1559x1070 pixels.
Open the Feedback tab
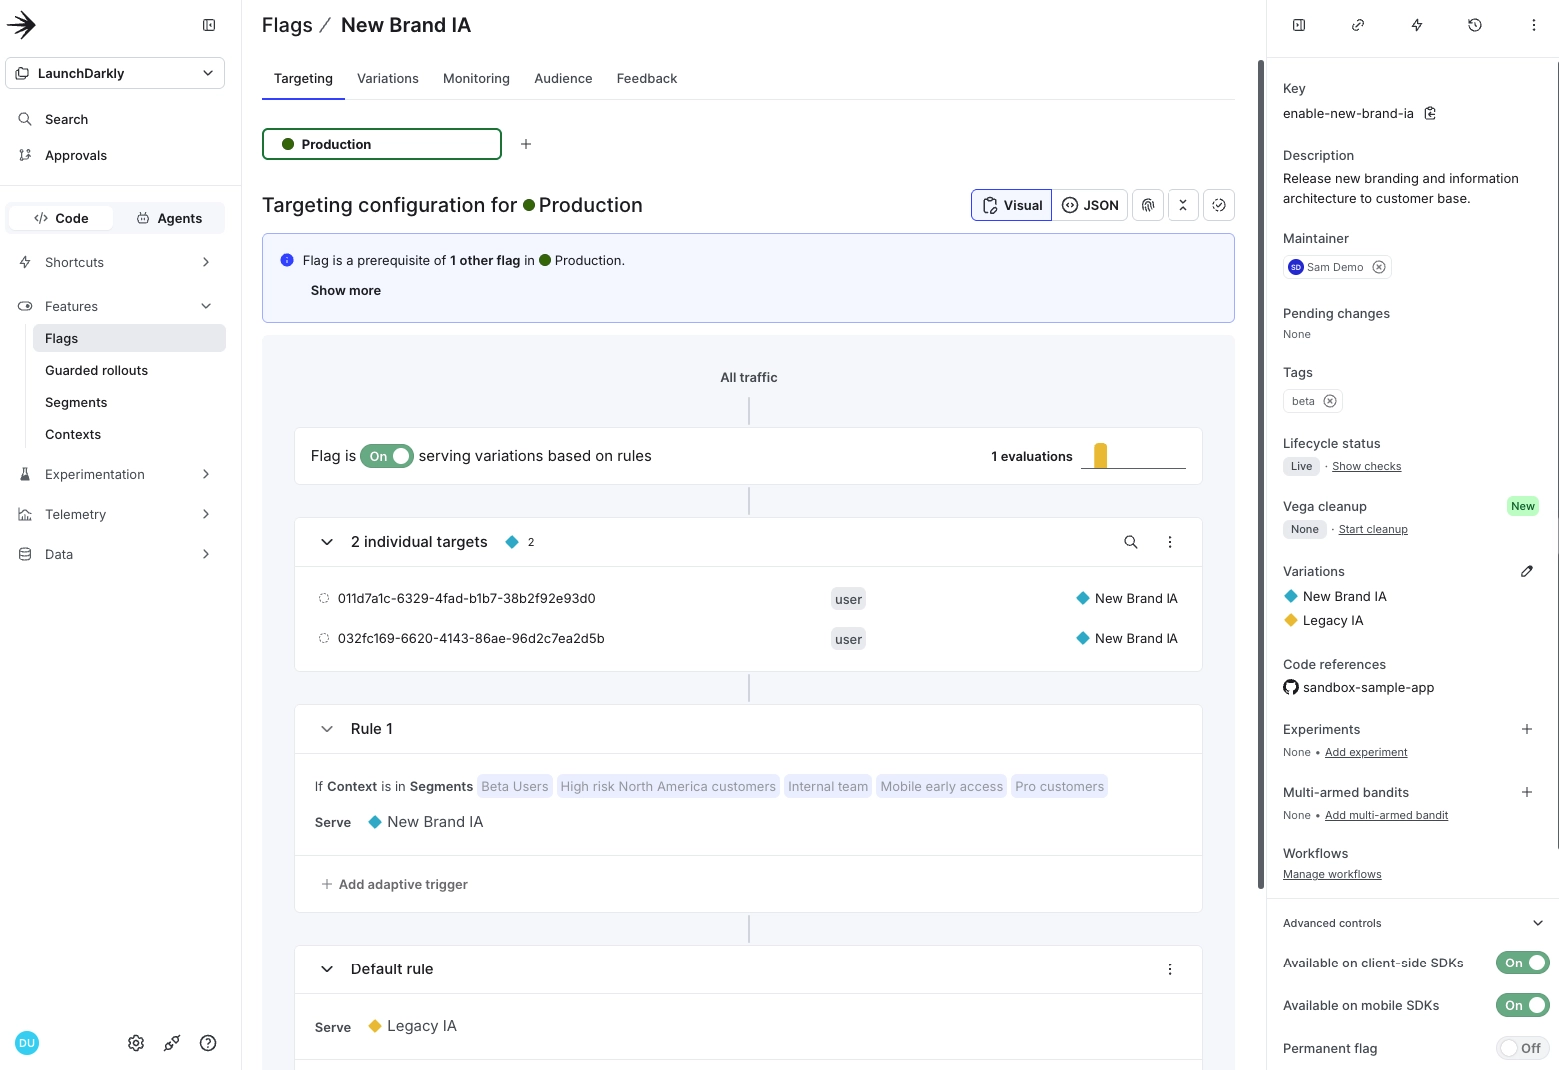[647, 78]
